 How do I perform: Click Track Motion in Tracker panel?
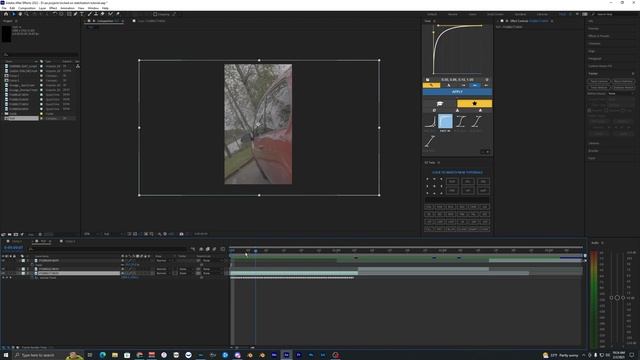tap(599, 87)
